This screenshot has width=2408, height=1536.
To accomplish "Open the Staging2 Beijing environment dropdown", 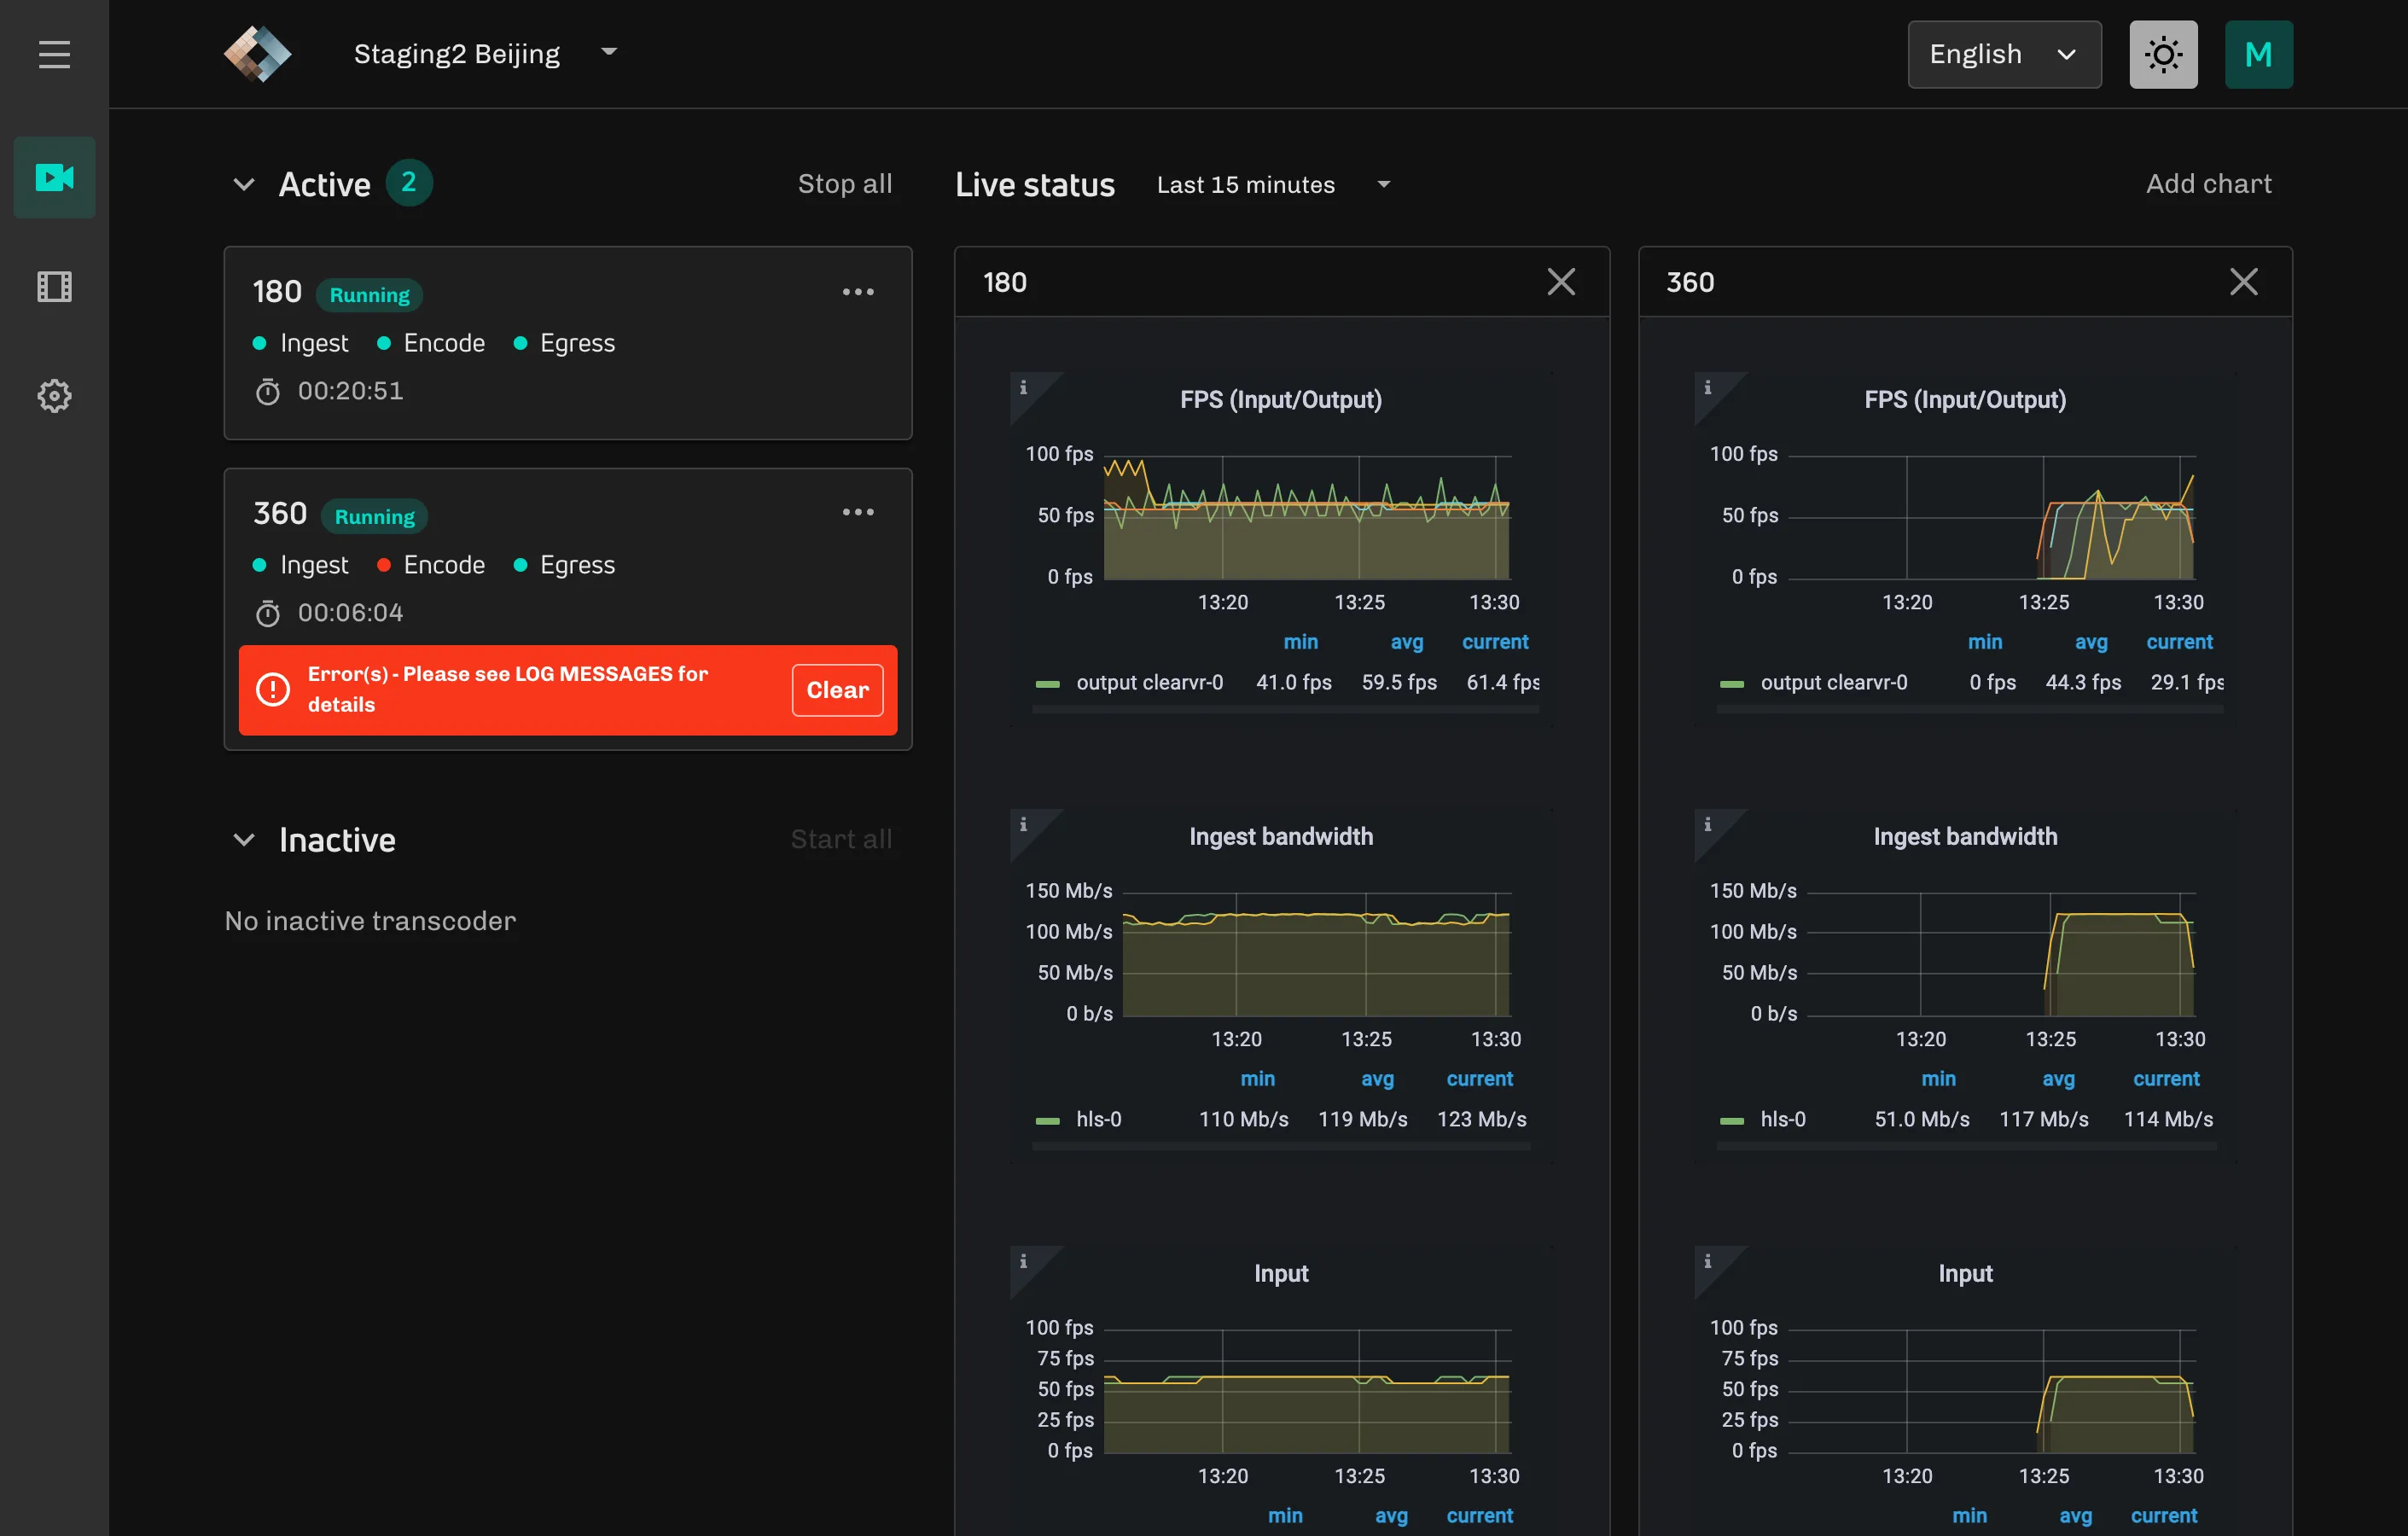I will (485, 54).
